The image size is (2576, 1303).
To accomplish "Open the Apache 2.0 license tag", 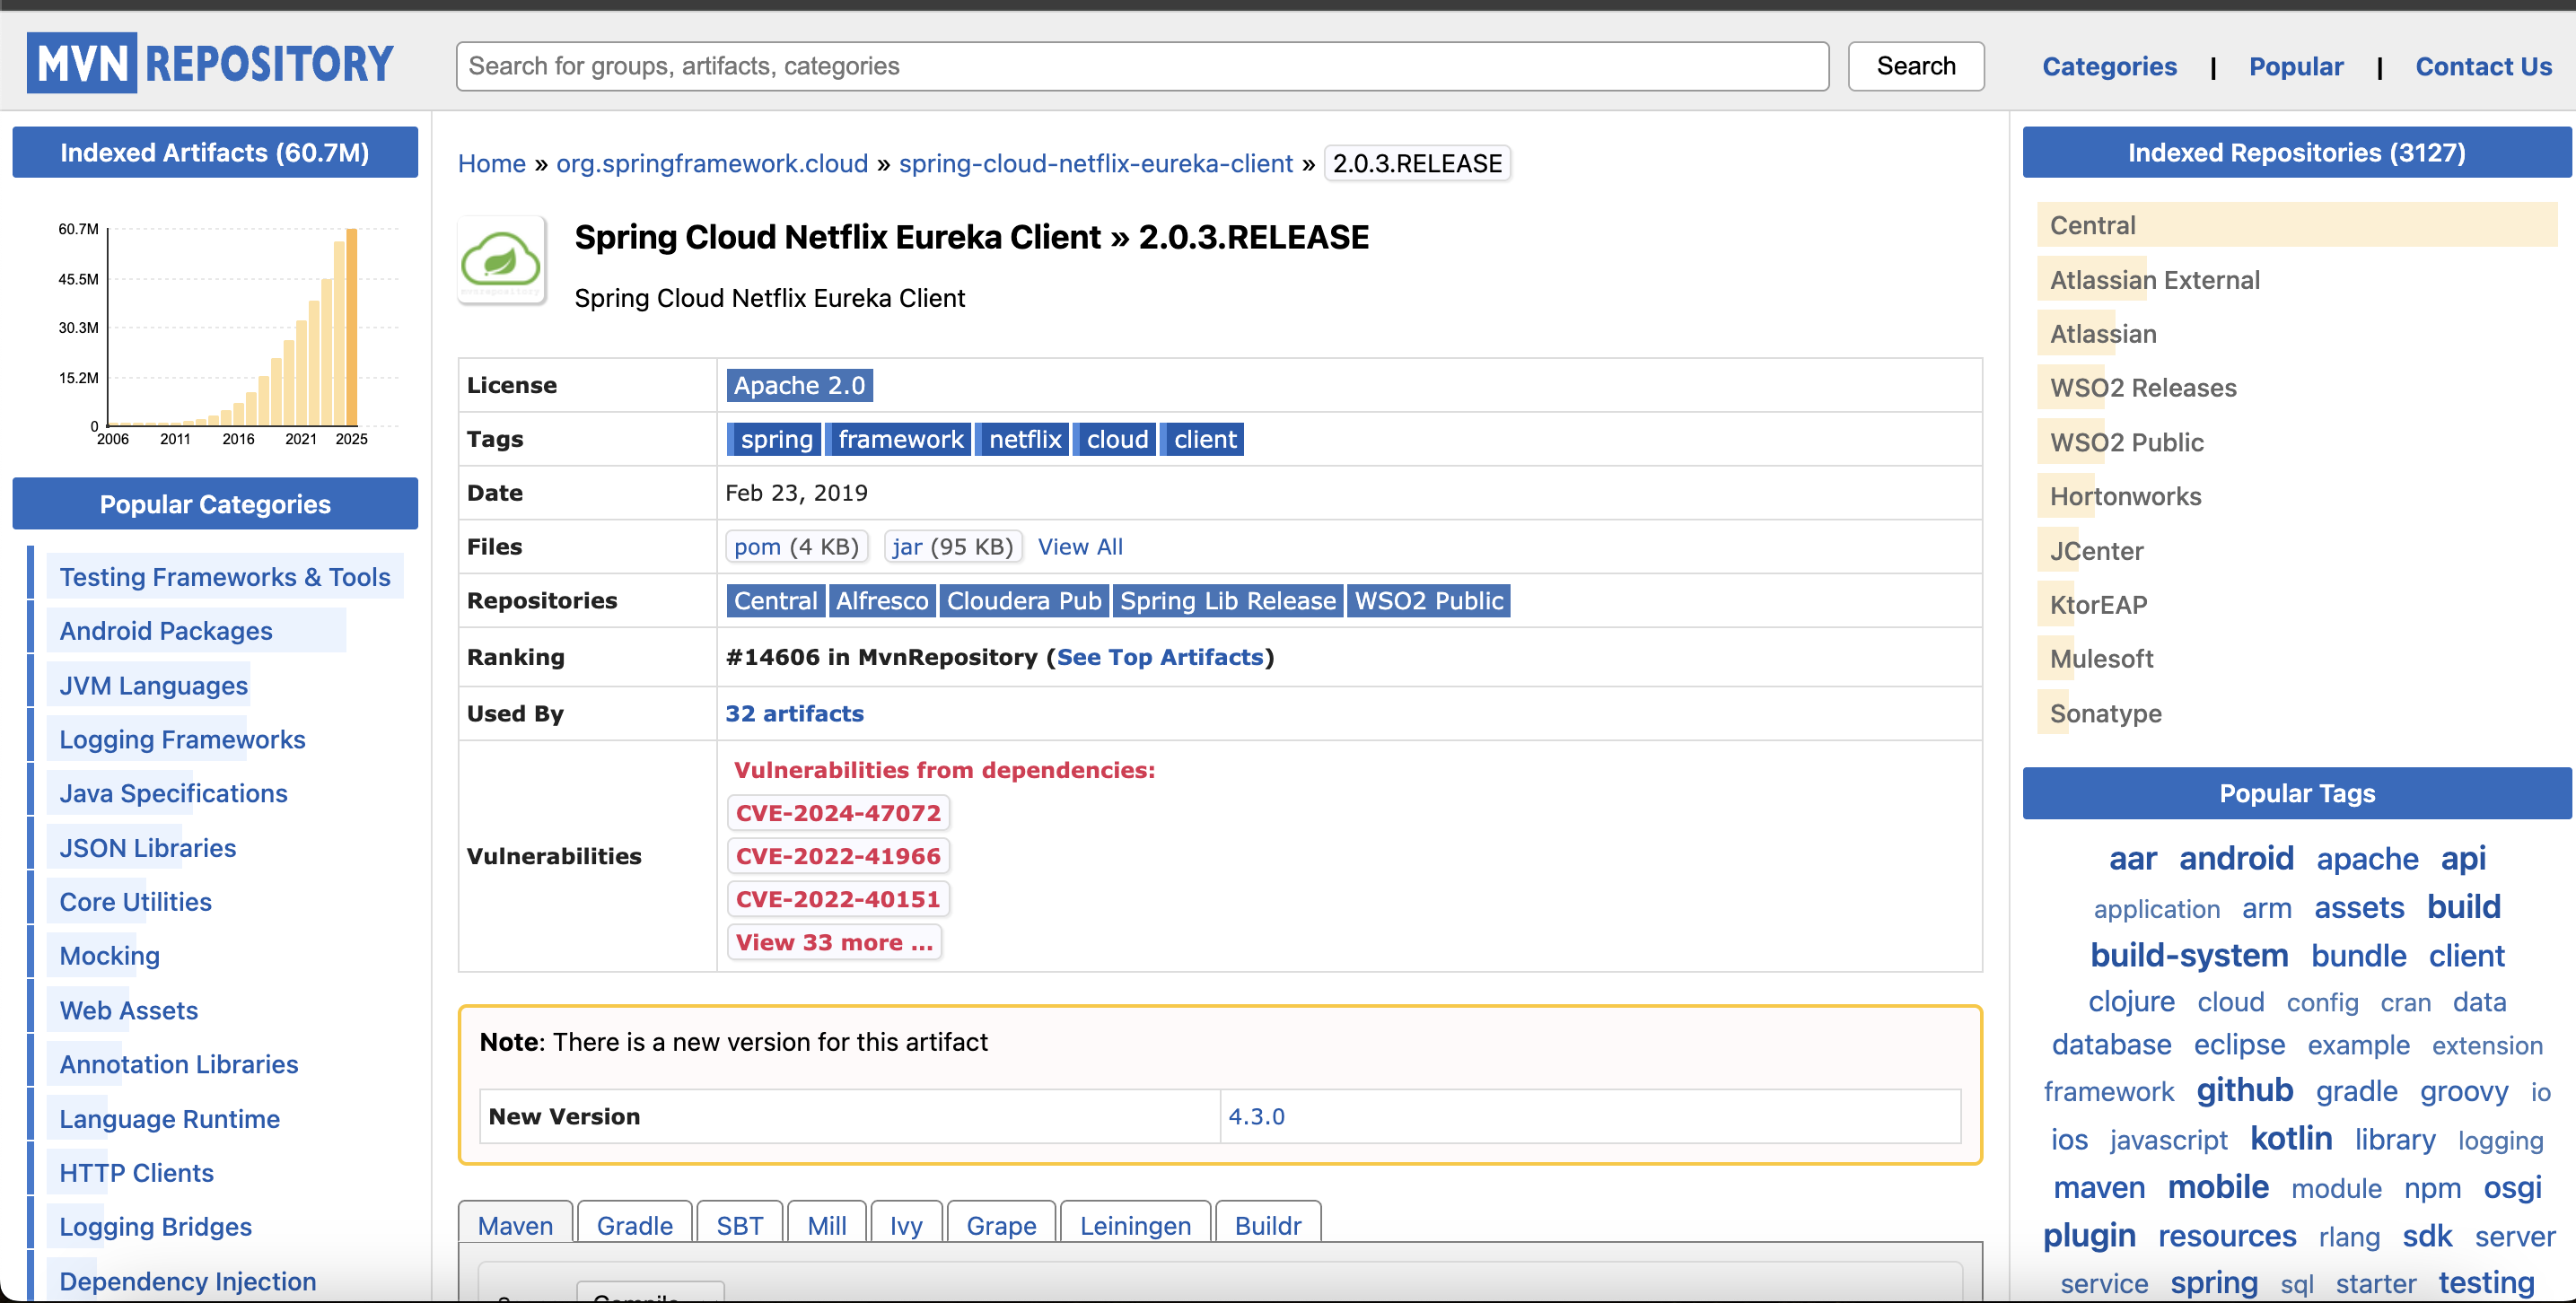I will [x=798, y=385].
